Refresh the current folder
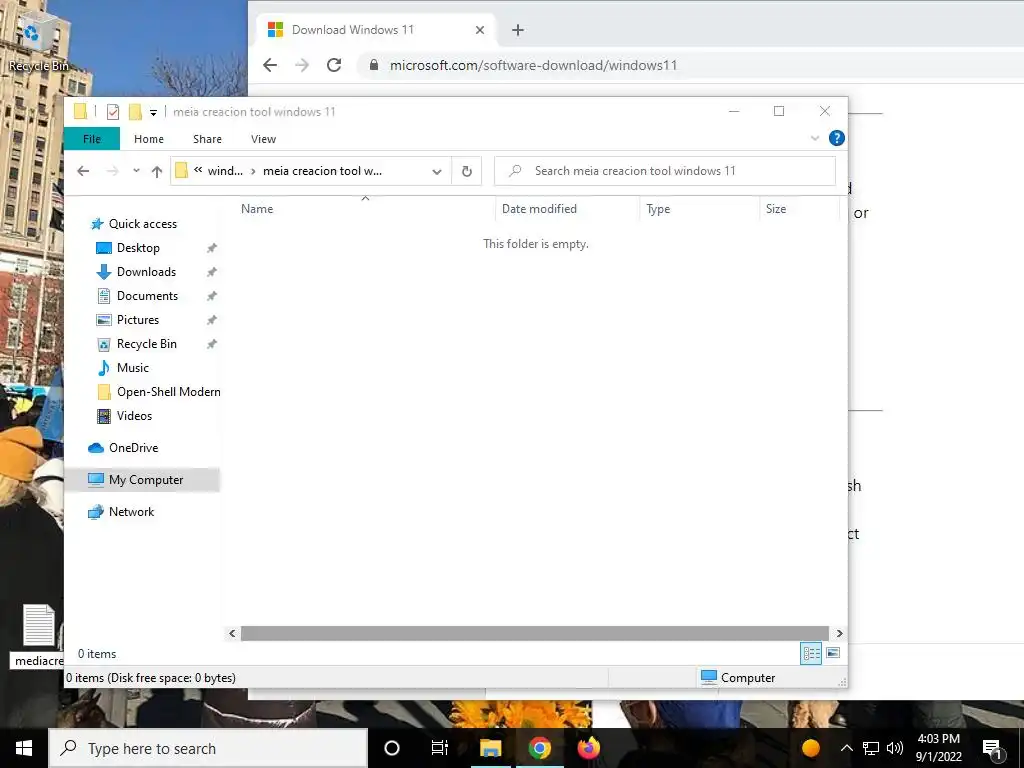The width and height of the screenshot is (1024, 768). tap(466, 171)
